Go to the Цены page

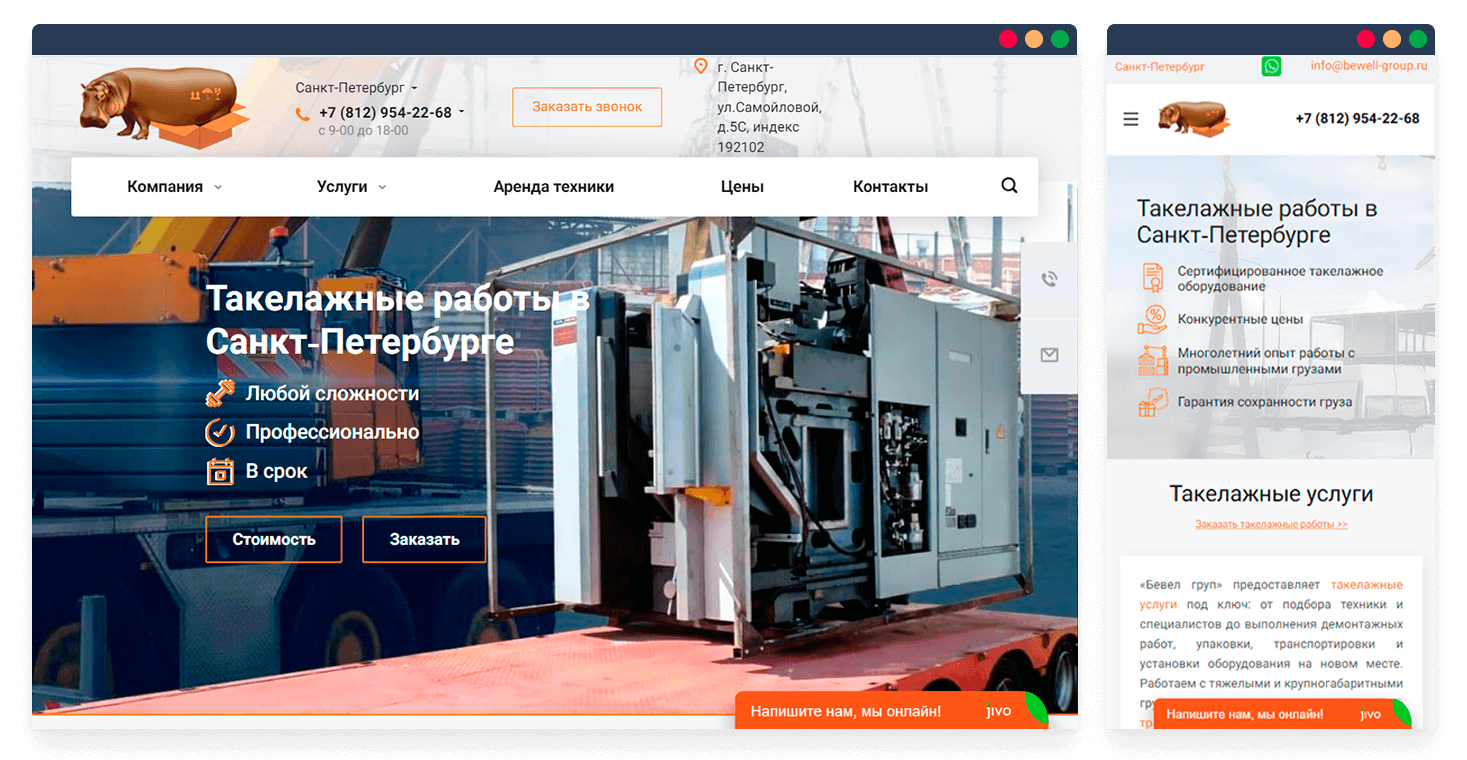tap(742, 187)
